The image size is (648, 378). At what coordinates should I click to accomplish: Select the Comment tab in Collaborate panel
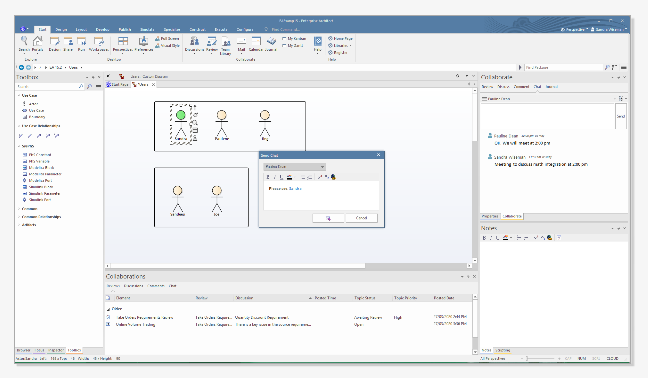coord(521,87)
